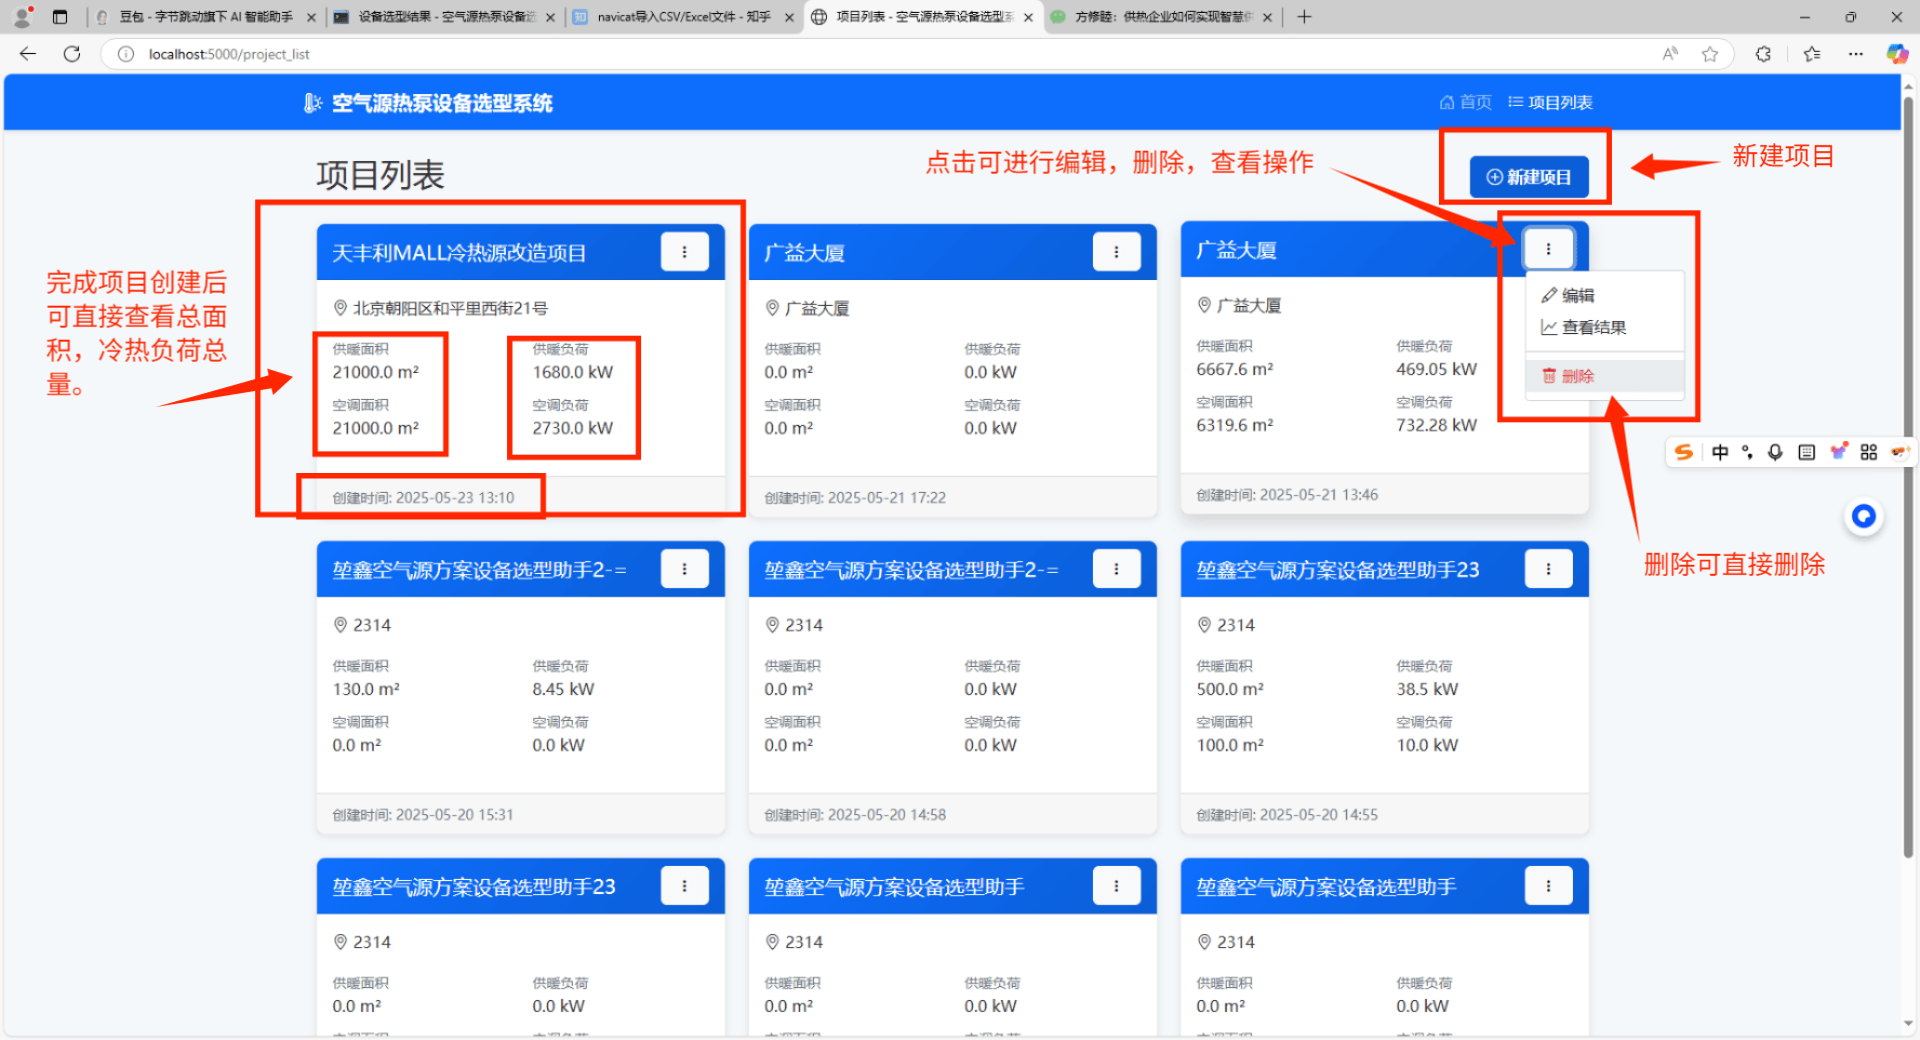Click the 新建项目 button
Image resolution: width=1920 pixels, height=1040 pixels.
pos(1528,177)
